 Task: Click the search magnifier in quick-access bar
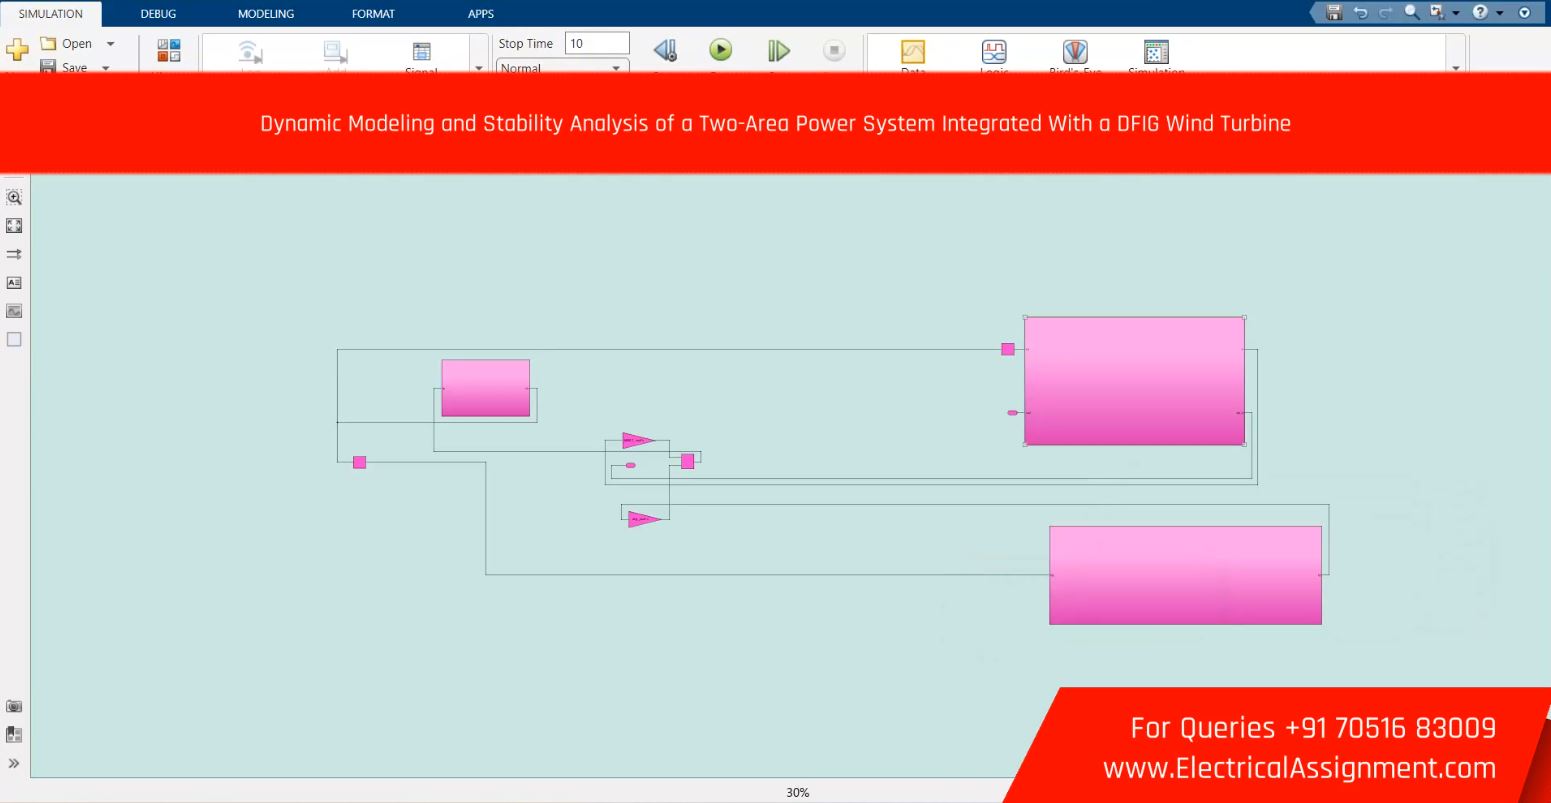coord(1411,12)
